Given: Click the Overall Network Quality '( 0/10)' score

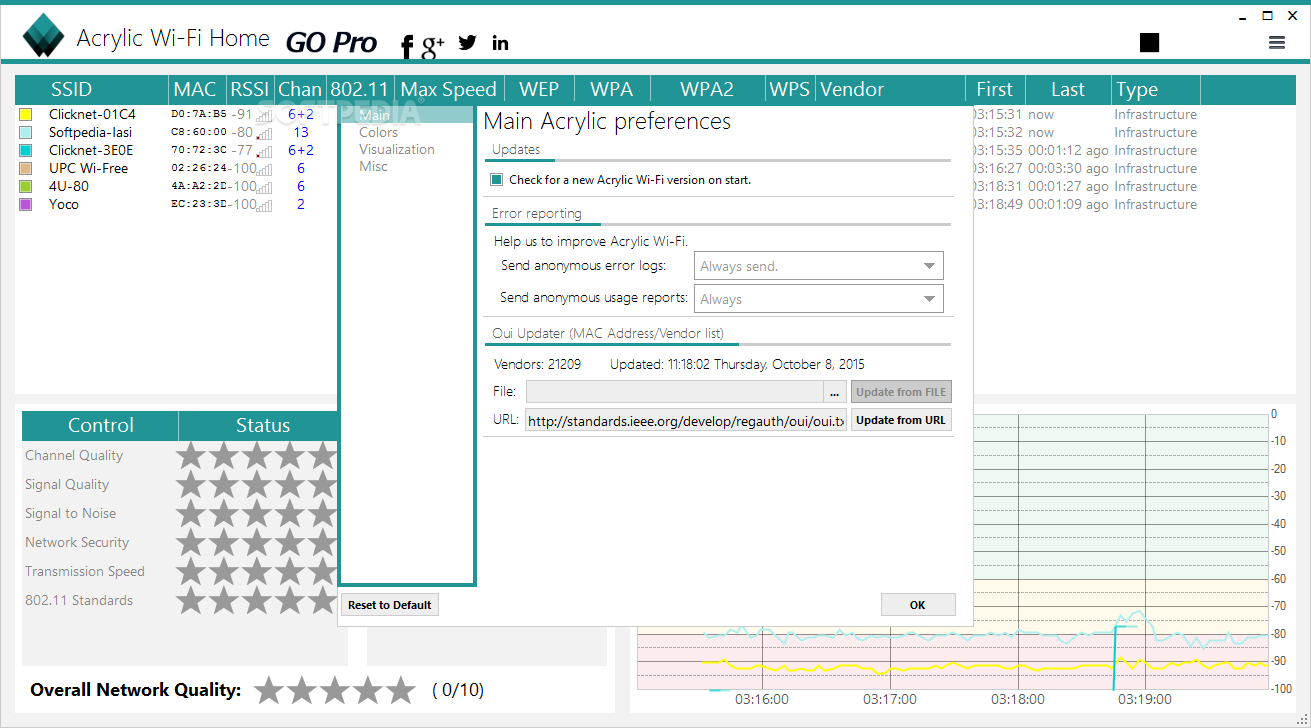Looking at the screenshot, I should point(458,690).
